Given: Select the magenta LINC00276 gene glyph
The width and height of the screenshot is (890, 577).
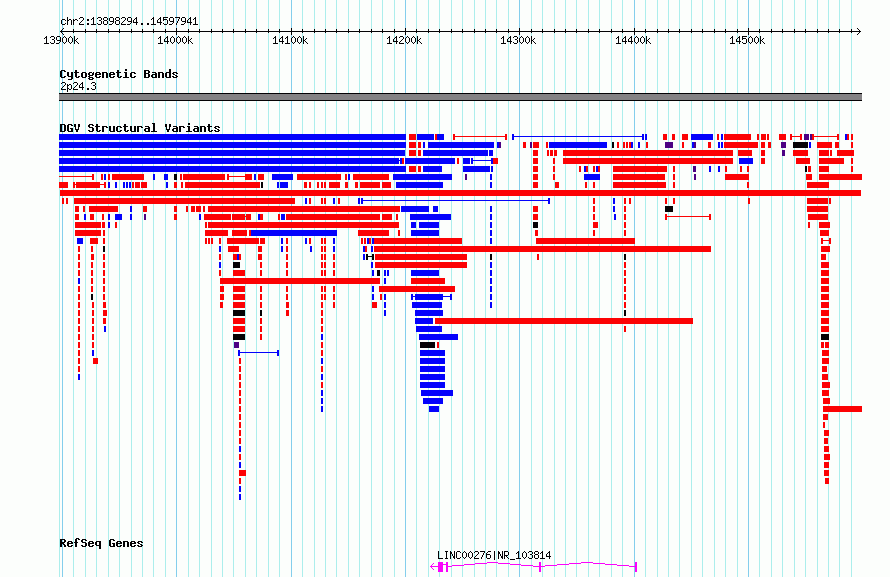Looking at the screenshot, I should (534, 566).
